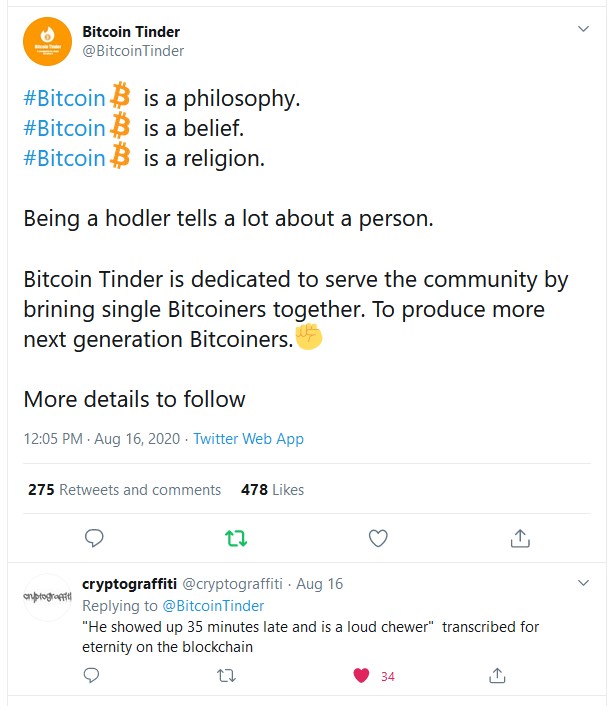
Task: Click the Twitter Web App source link
Action: point(248,439)
